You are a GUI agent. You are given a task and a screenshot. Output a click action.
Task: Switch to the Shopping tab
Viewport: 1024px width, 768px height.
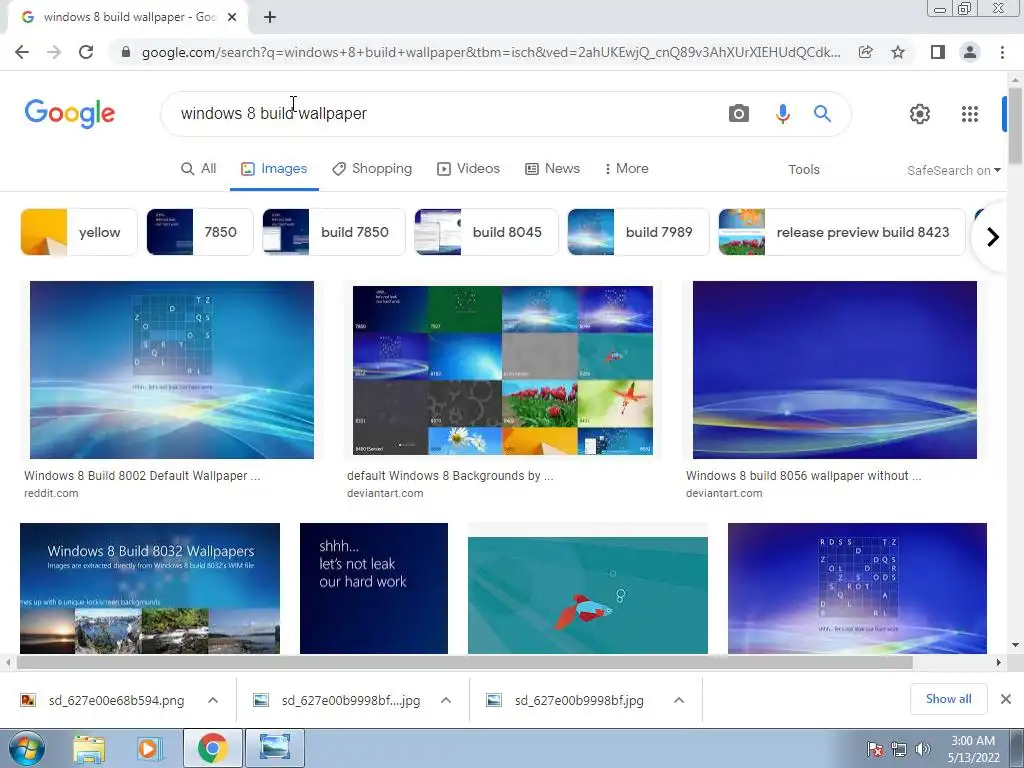point(372,168)
